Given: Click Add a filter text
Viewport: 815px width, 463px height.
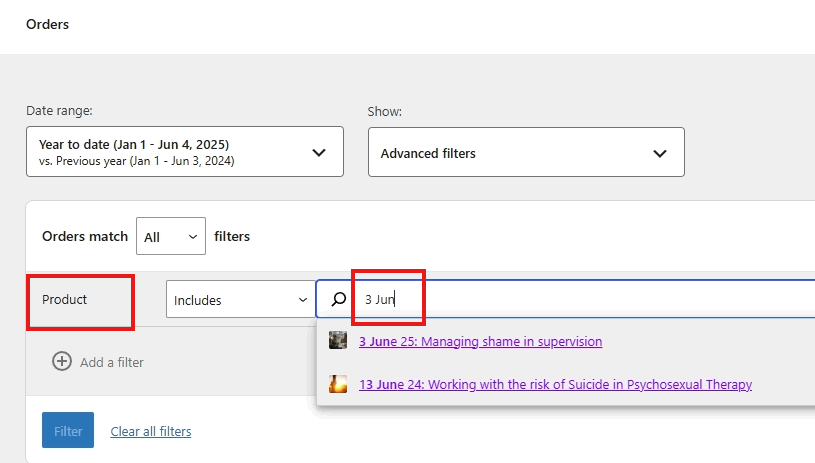Looking at the screenshot, I should (x=112, y=362).
